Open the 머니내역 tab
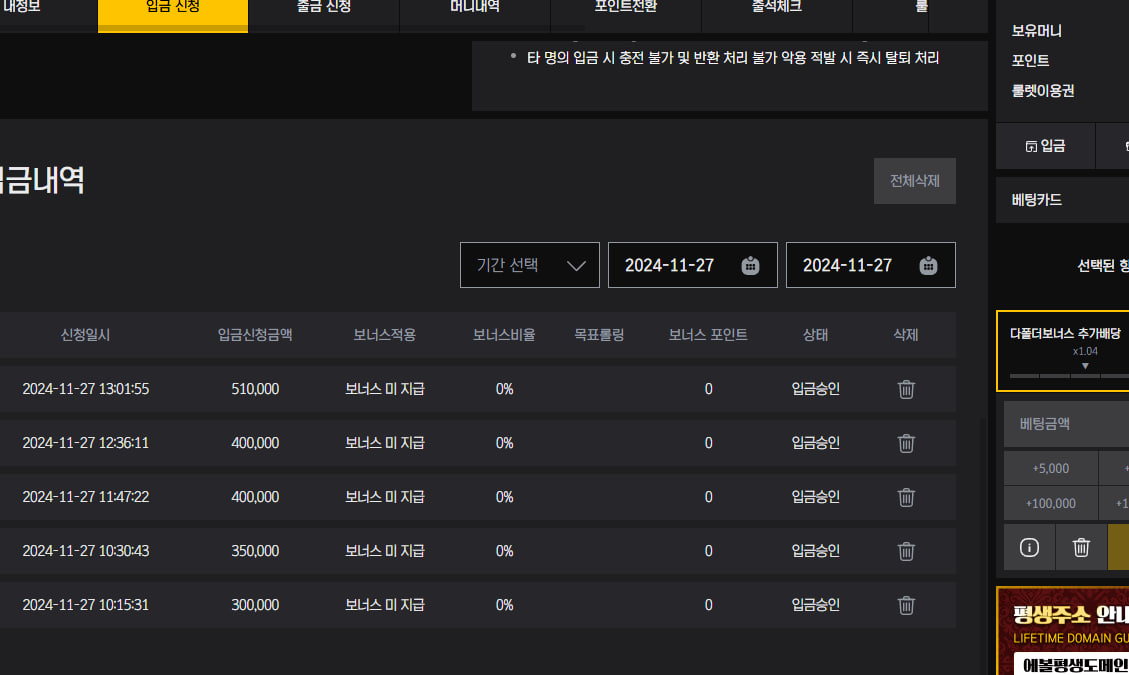1129x675 pixels. (475, 8)
